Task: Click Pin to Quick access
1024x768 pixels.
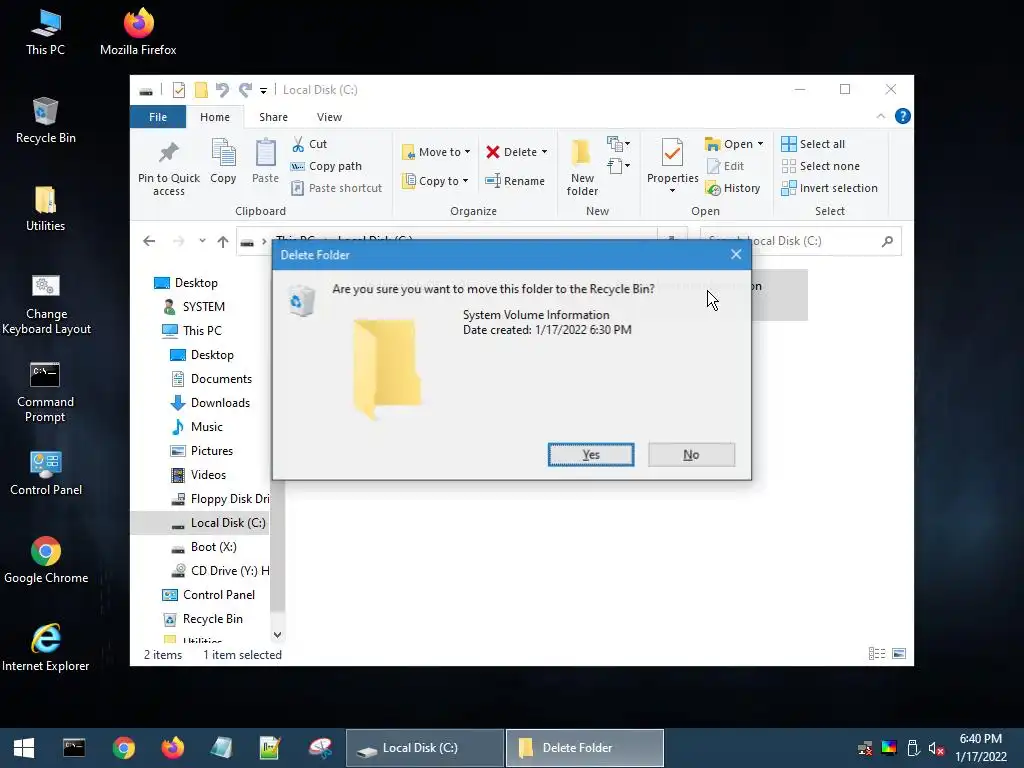Action: [168, 168]
